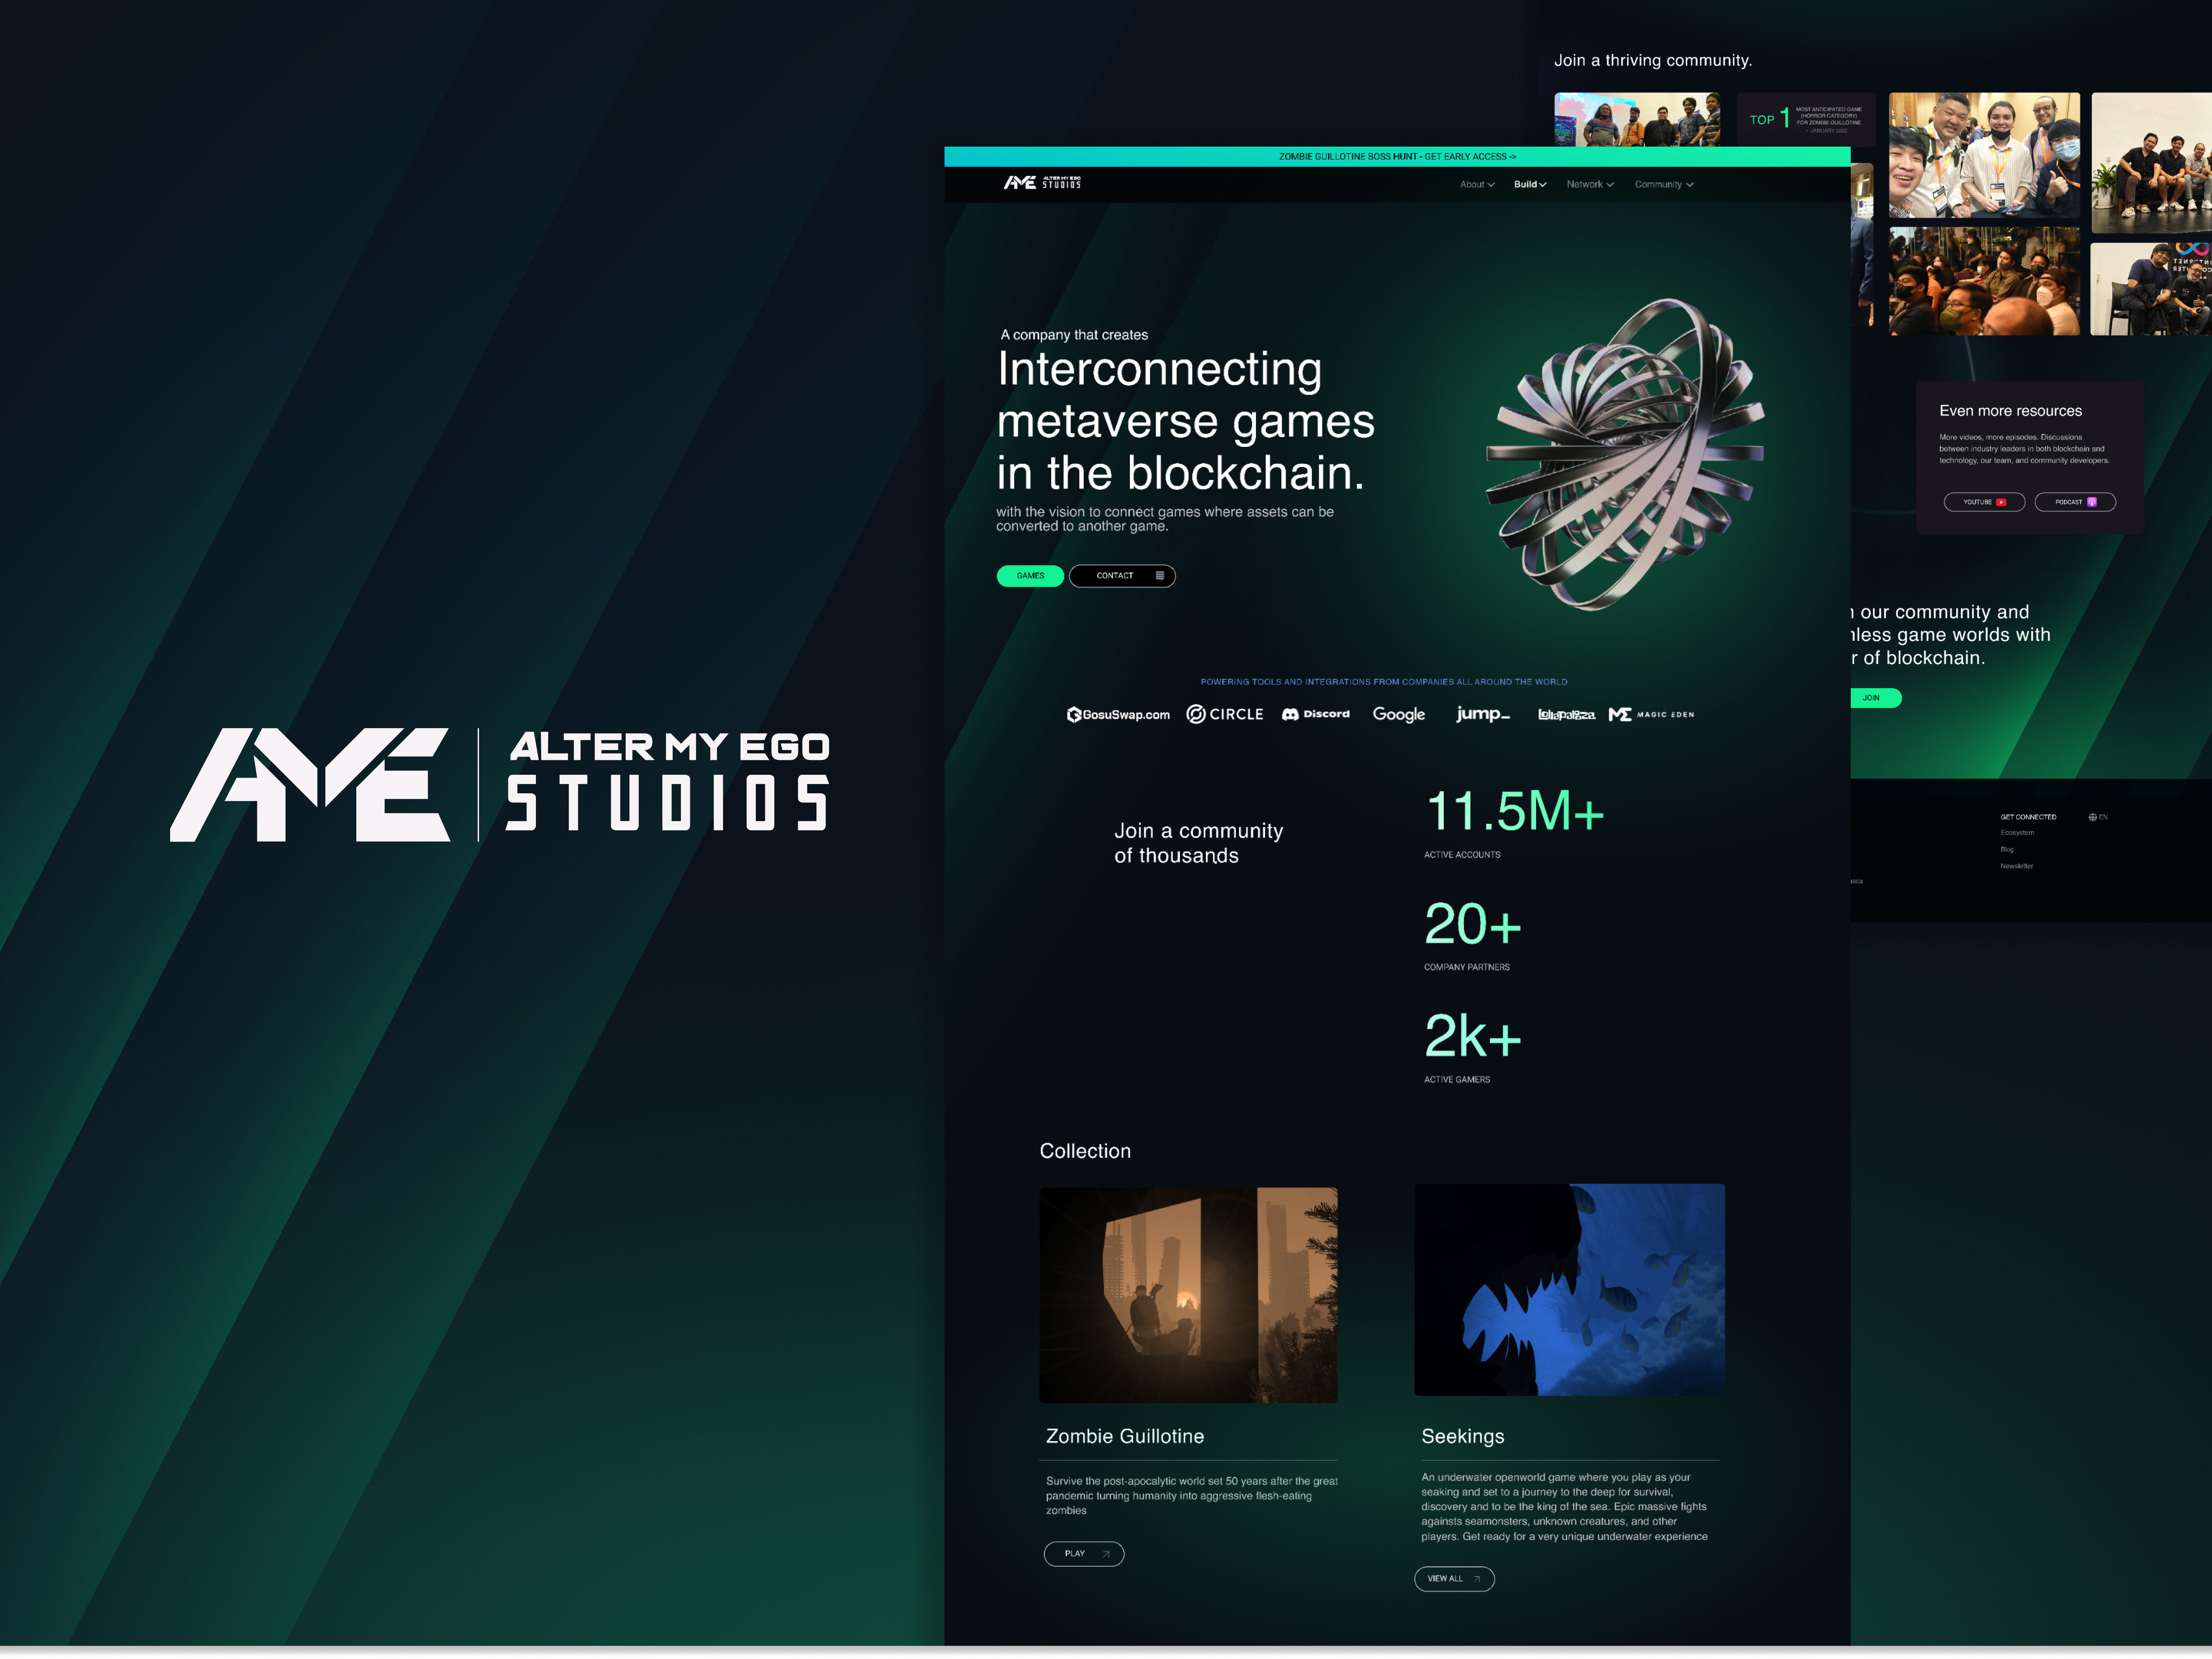
Task: Open the EN language selector in footer
Action: click(2098, 817)
